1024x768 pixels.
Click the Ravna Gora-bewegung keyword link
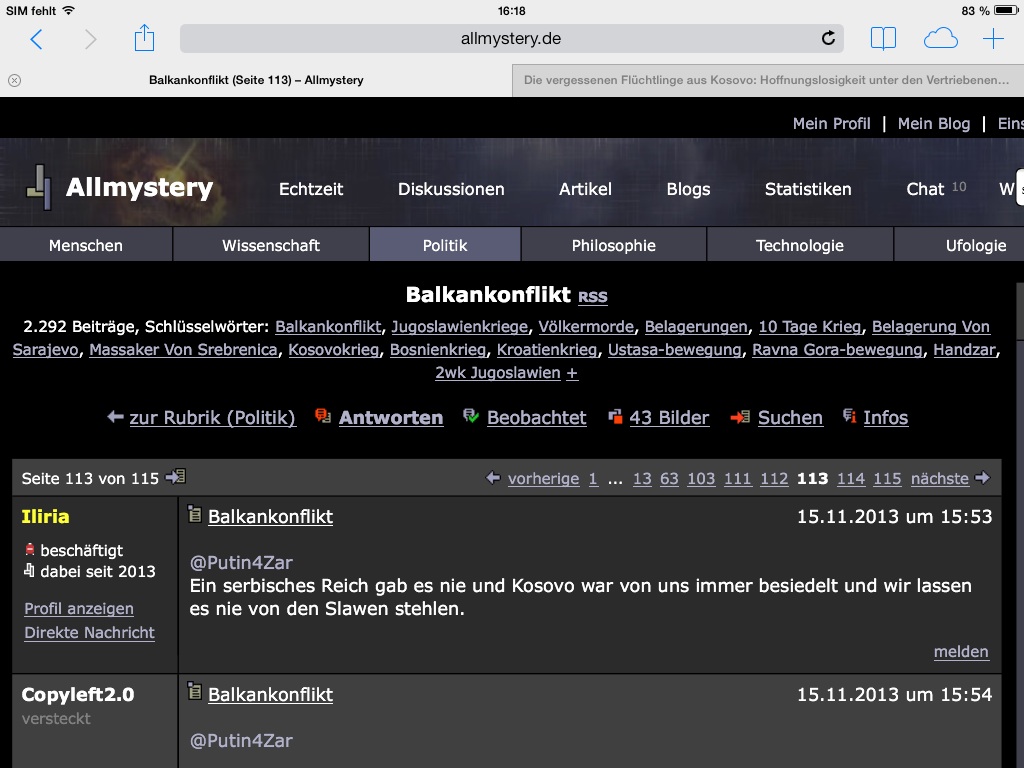pyautogui.click(x=837, y=349)
